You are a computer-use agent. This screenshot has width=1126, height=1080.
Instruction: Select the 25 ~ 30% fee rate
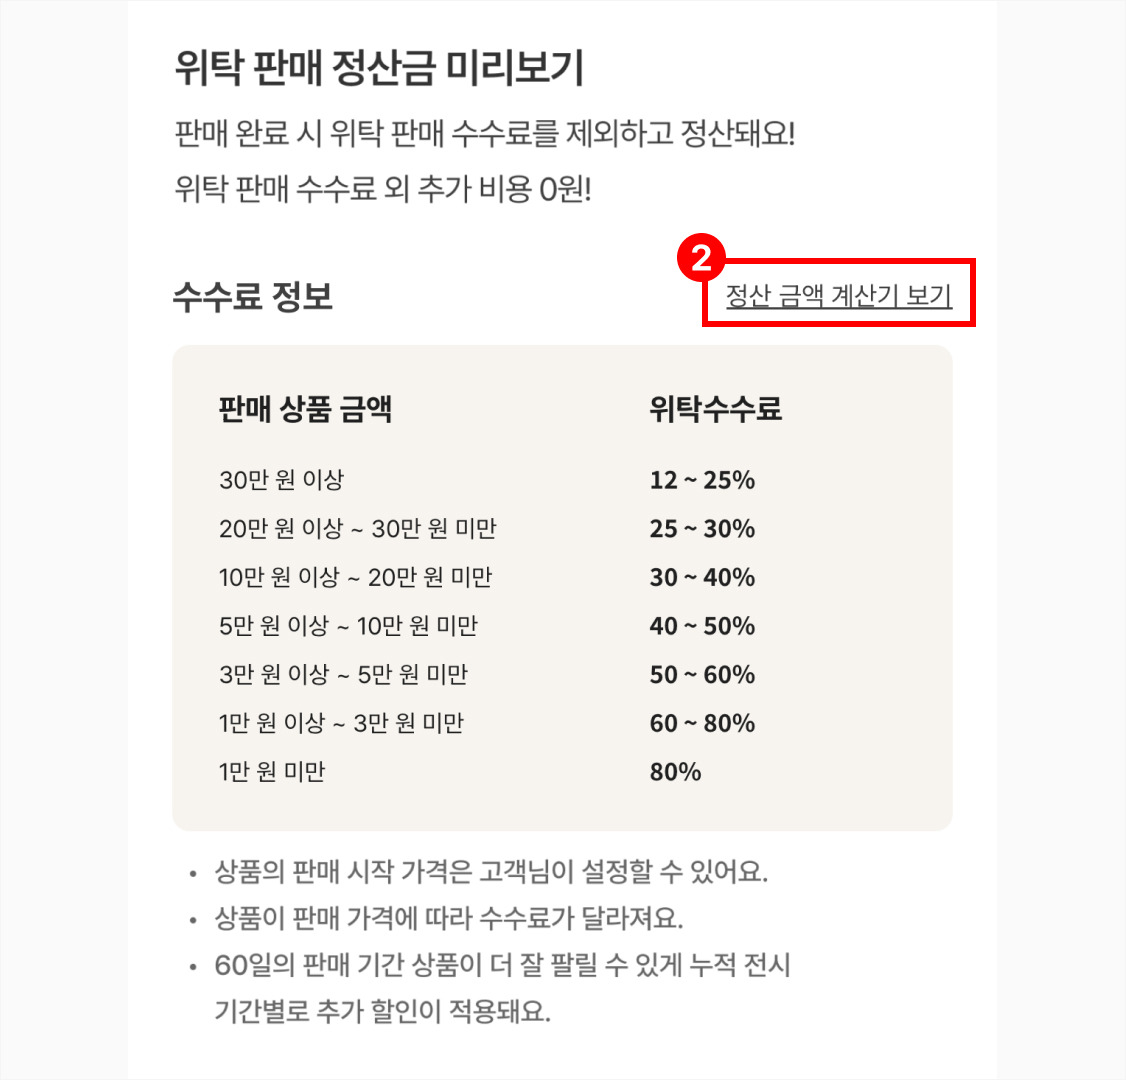pos(703,528)
